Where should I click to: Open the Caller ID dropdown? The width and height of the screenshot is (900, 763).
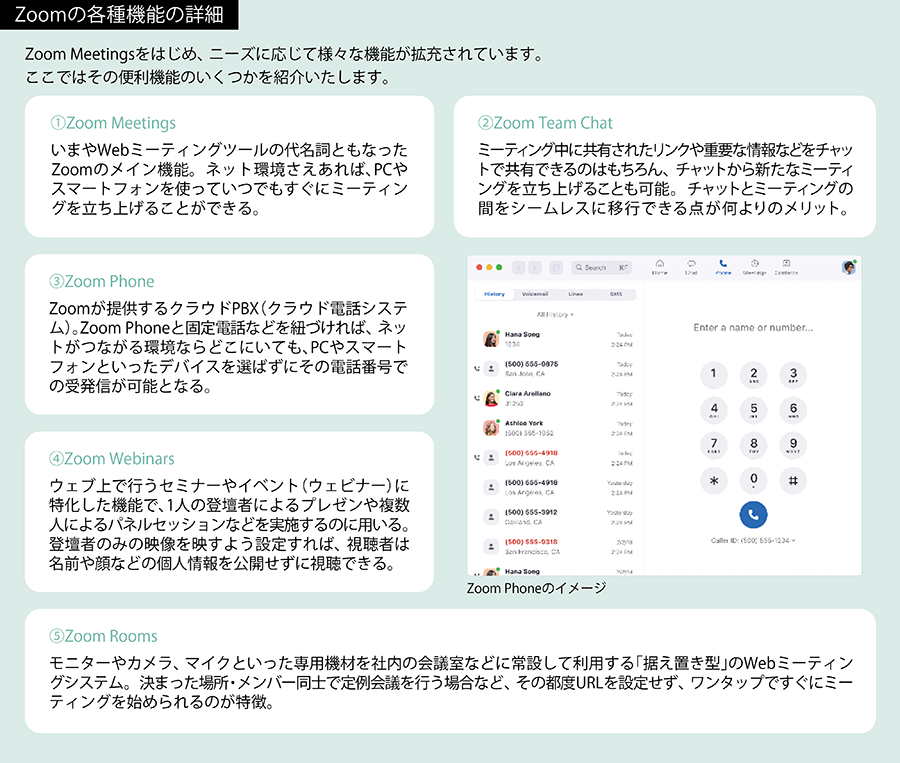(752, 541)
